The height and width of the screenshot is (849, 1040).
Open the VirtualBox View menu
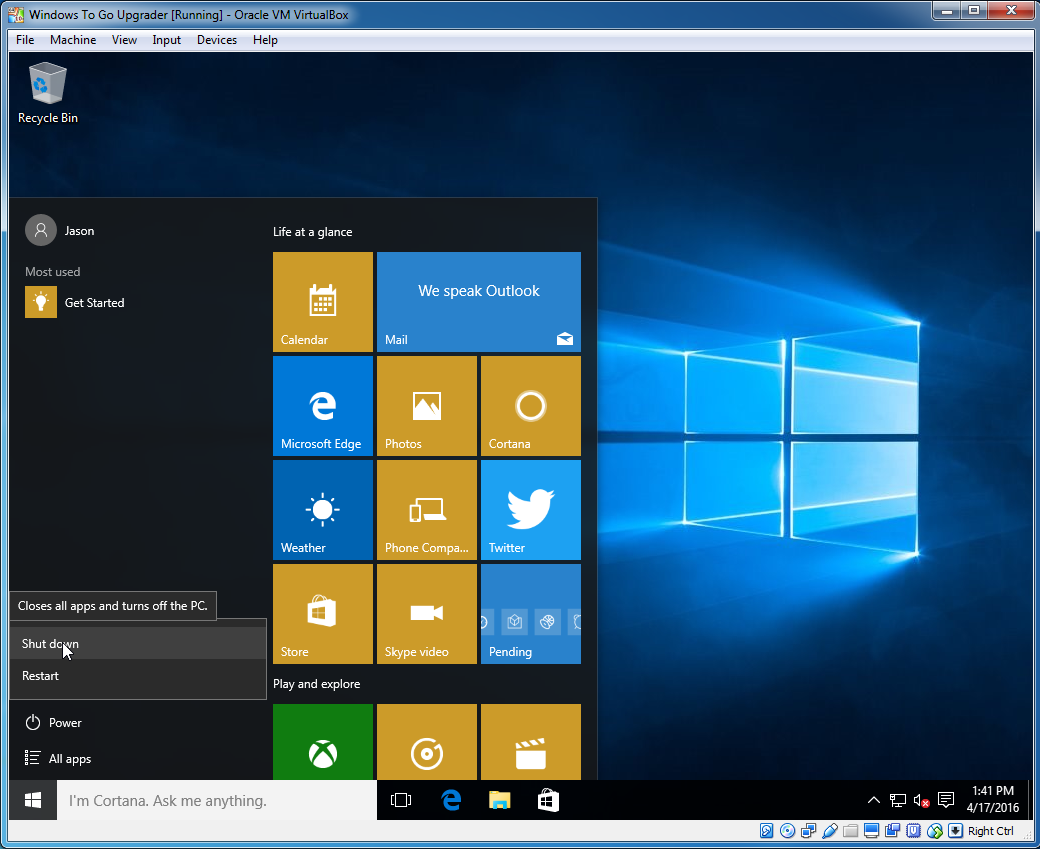(124, 40)
